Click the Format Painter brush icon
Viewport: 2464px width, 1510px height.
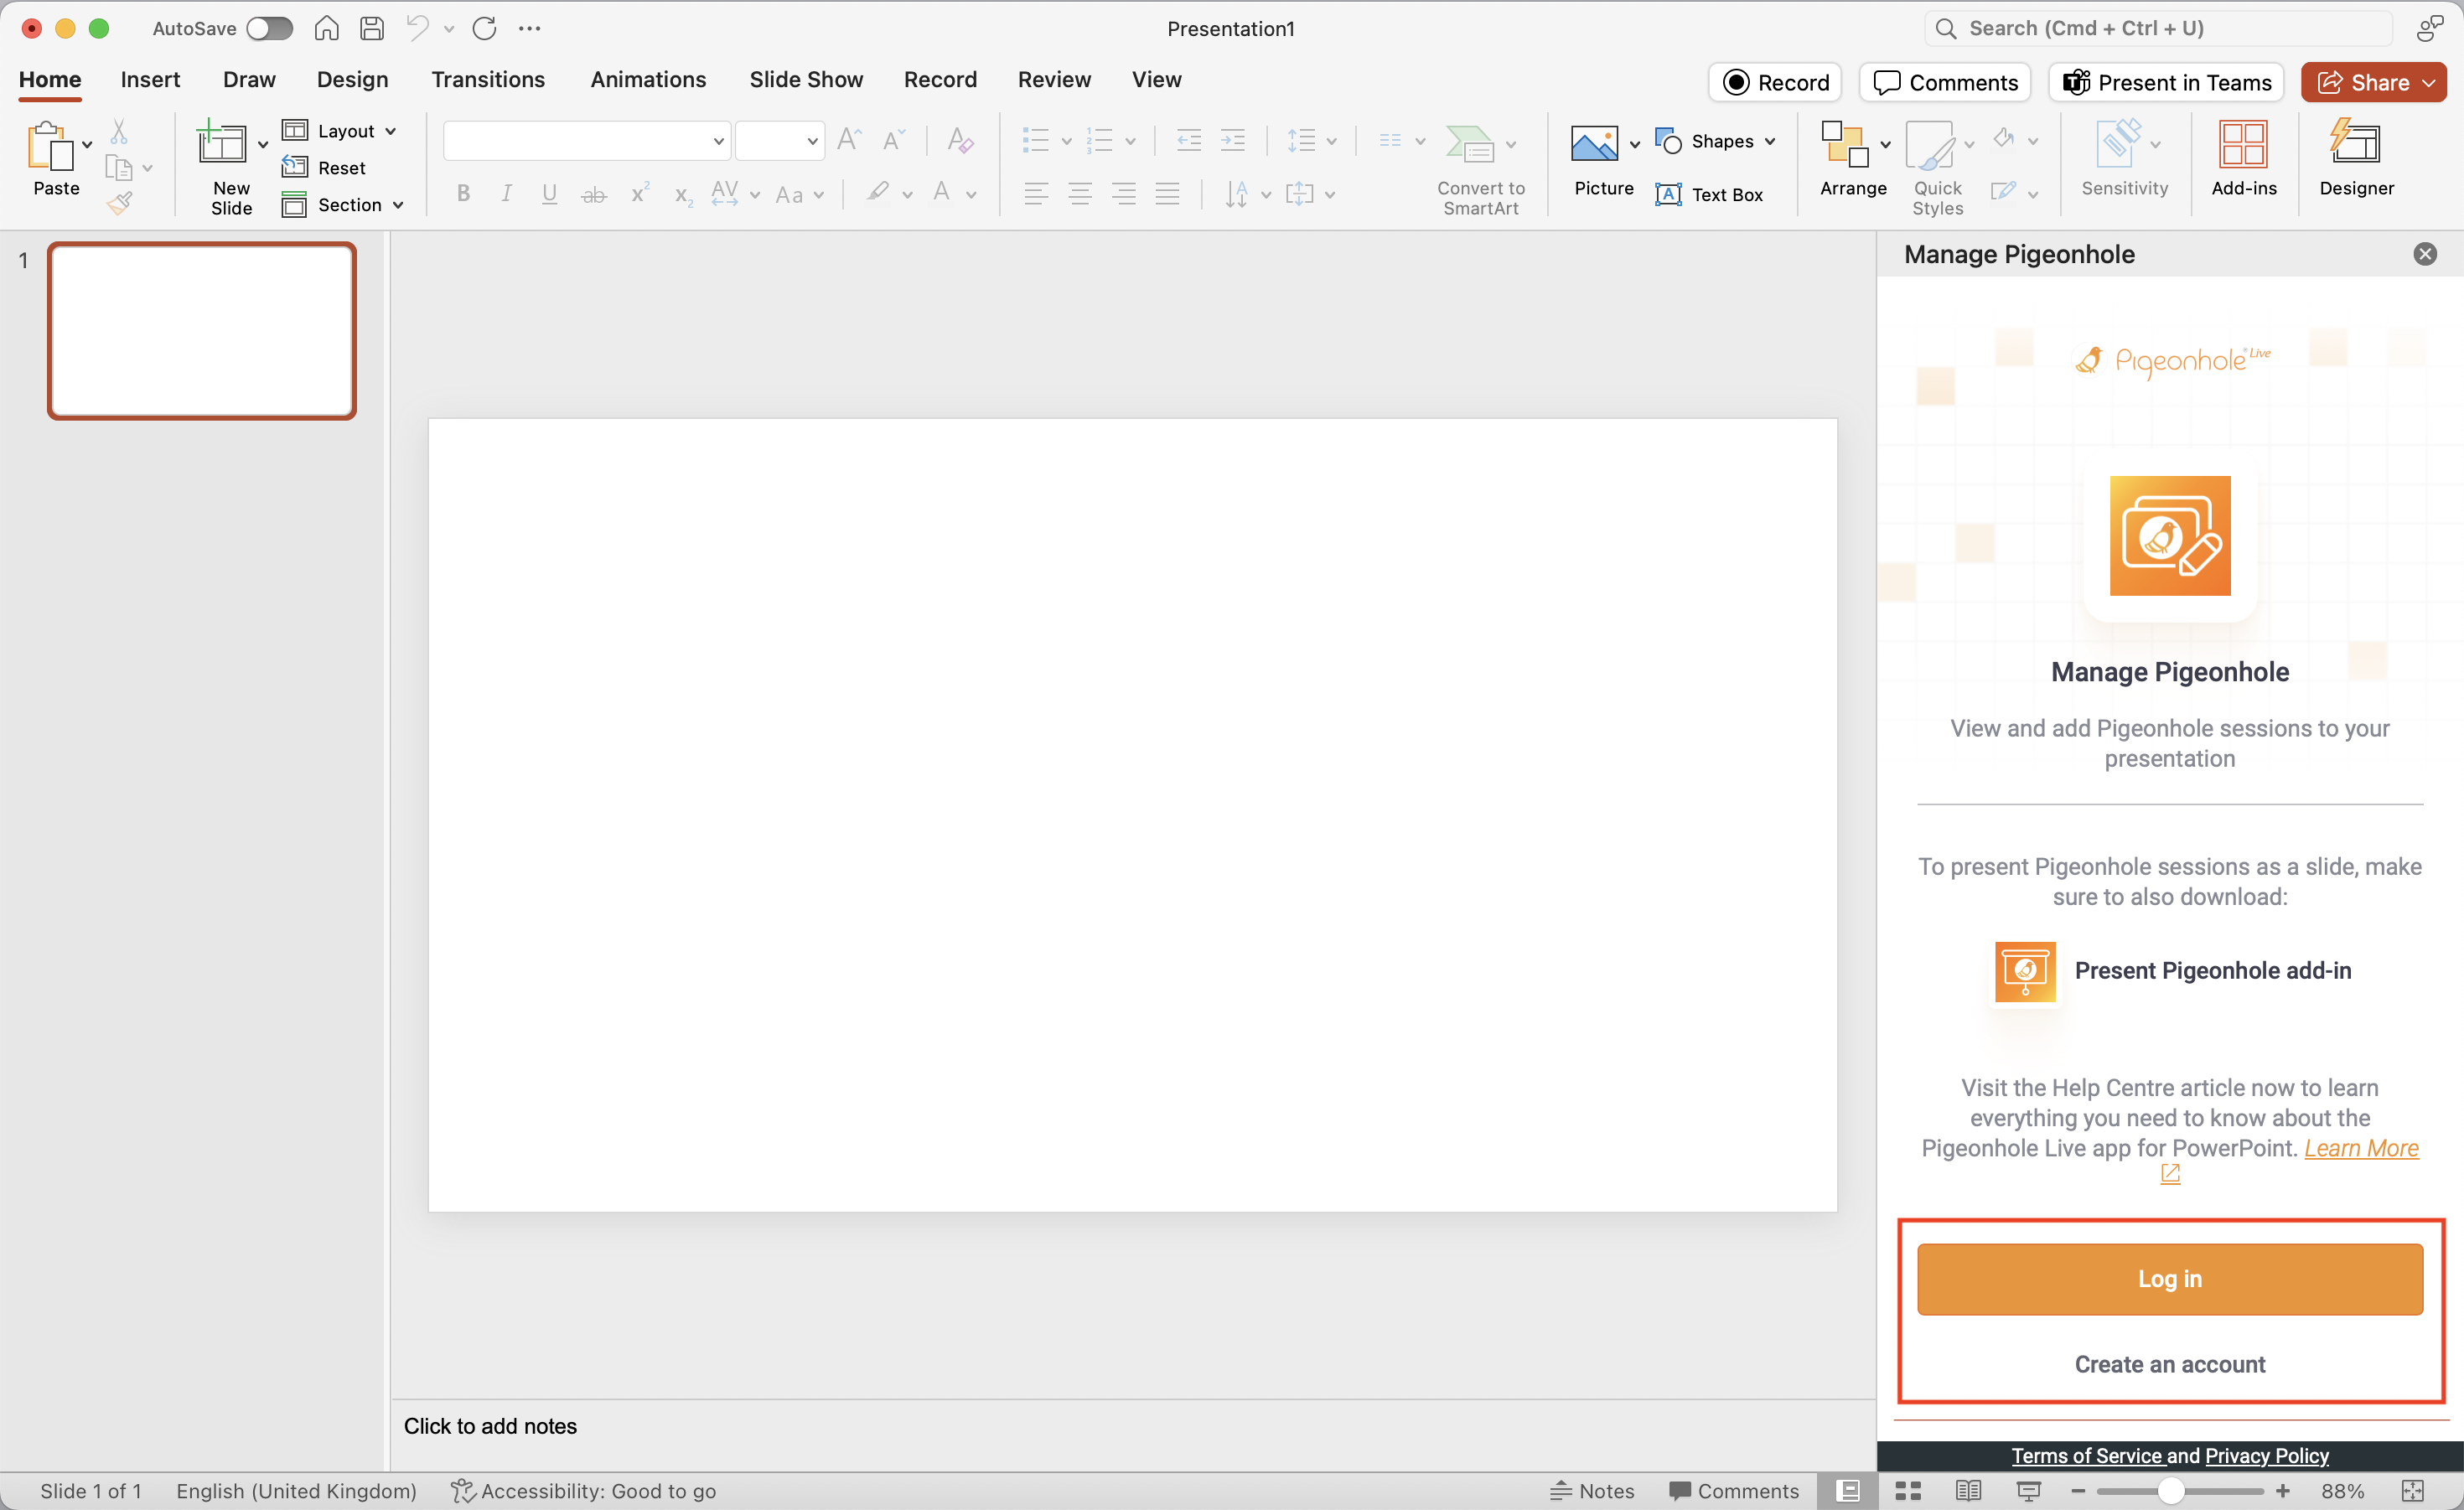point(120,204)
